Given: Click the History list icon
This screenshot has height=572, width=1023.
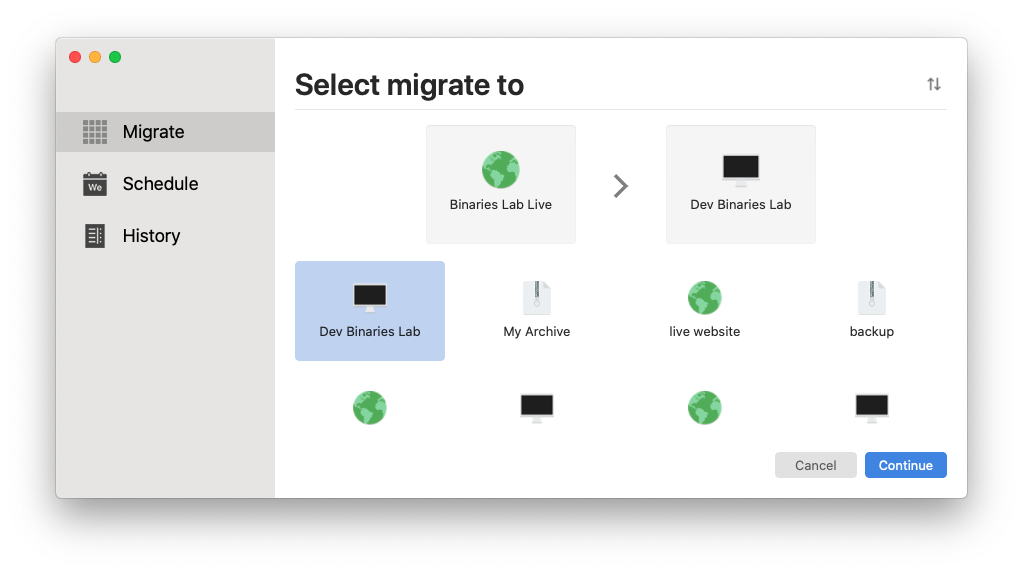Looking at the screenshot, I should [95, 235].
